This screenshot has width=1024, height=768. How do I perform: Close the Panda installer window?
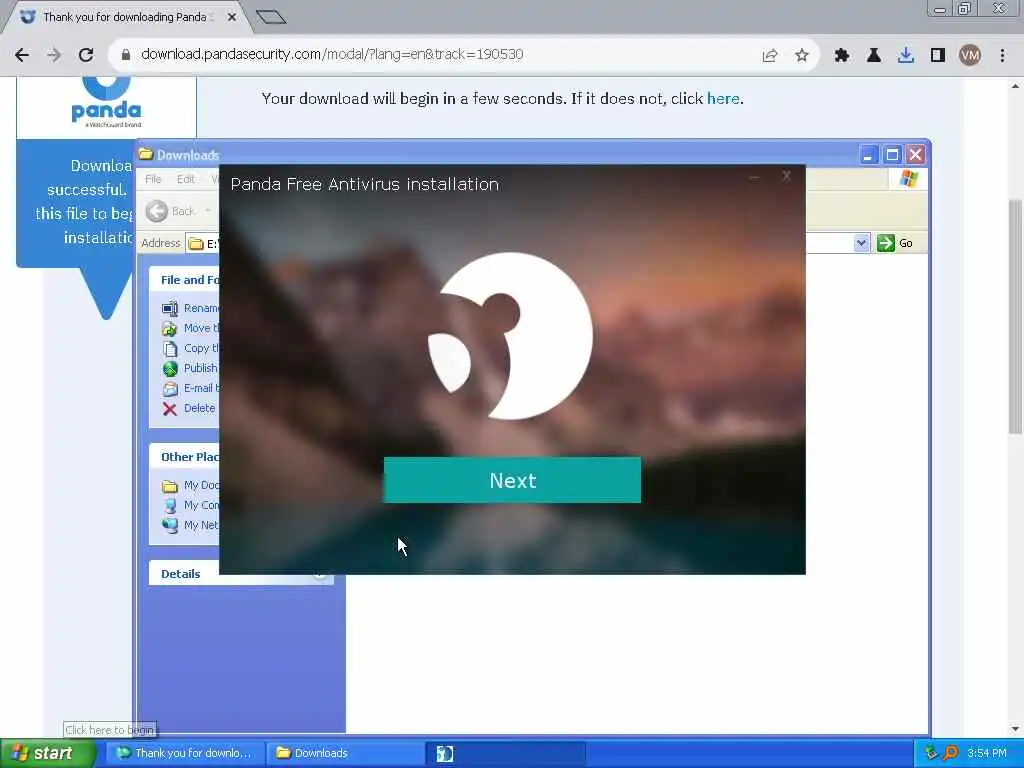coord(786,176)
